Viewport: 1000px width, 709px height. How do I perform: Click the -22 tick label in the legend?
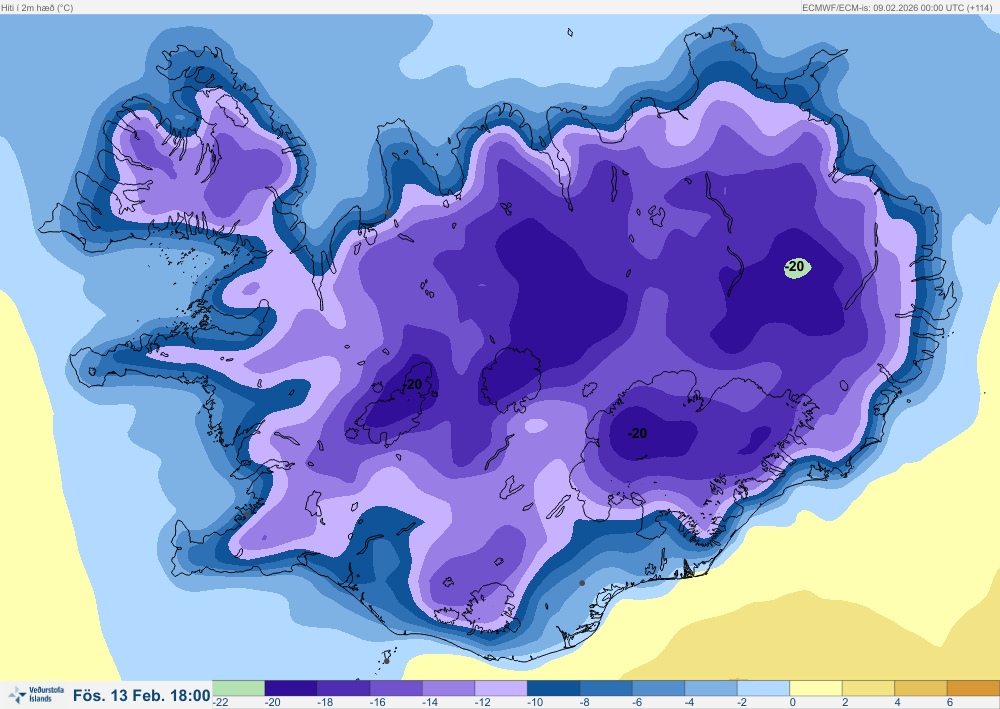click(221, 702)
